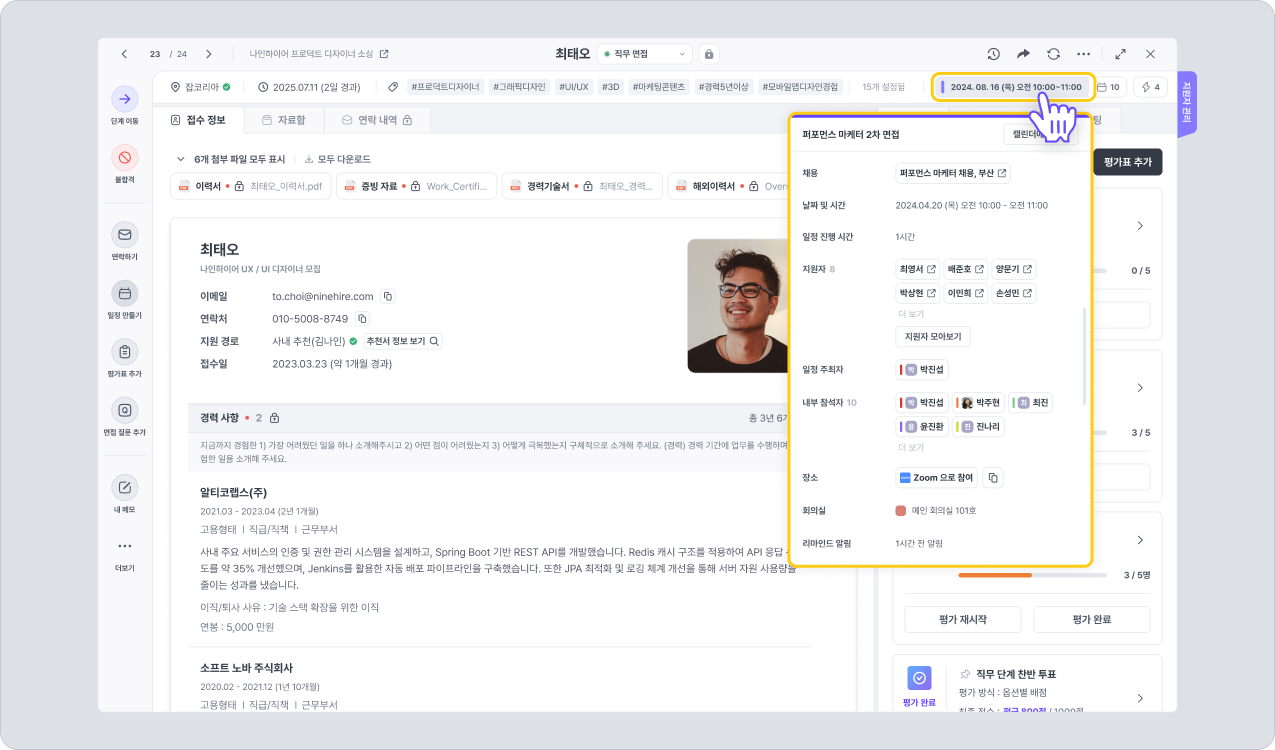The image size is (1275, 750).
Task: Click the 연락하기 mail icon in the sidebar
Action: click(125, 235)
